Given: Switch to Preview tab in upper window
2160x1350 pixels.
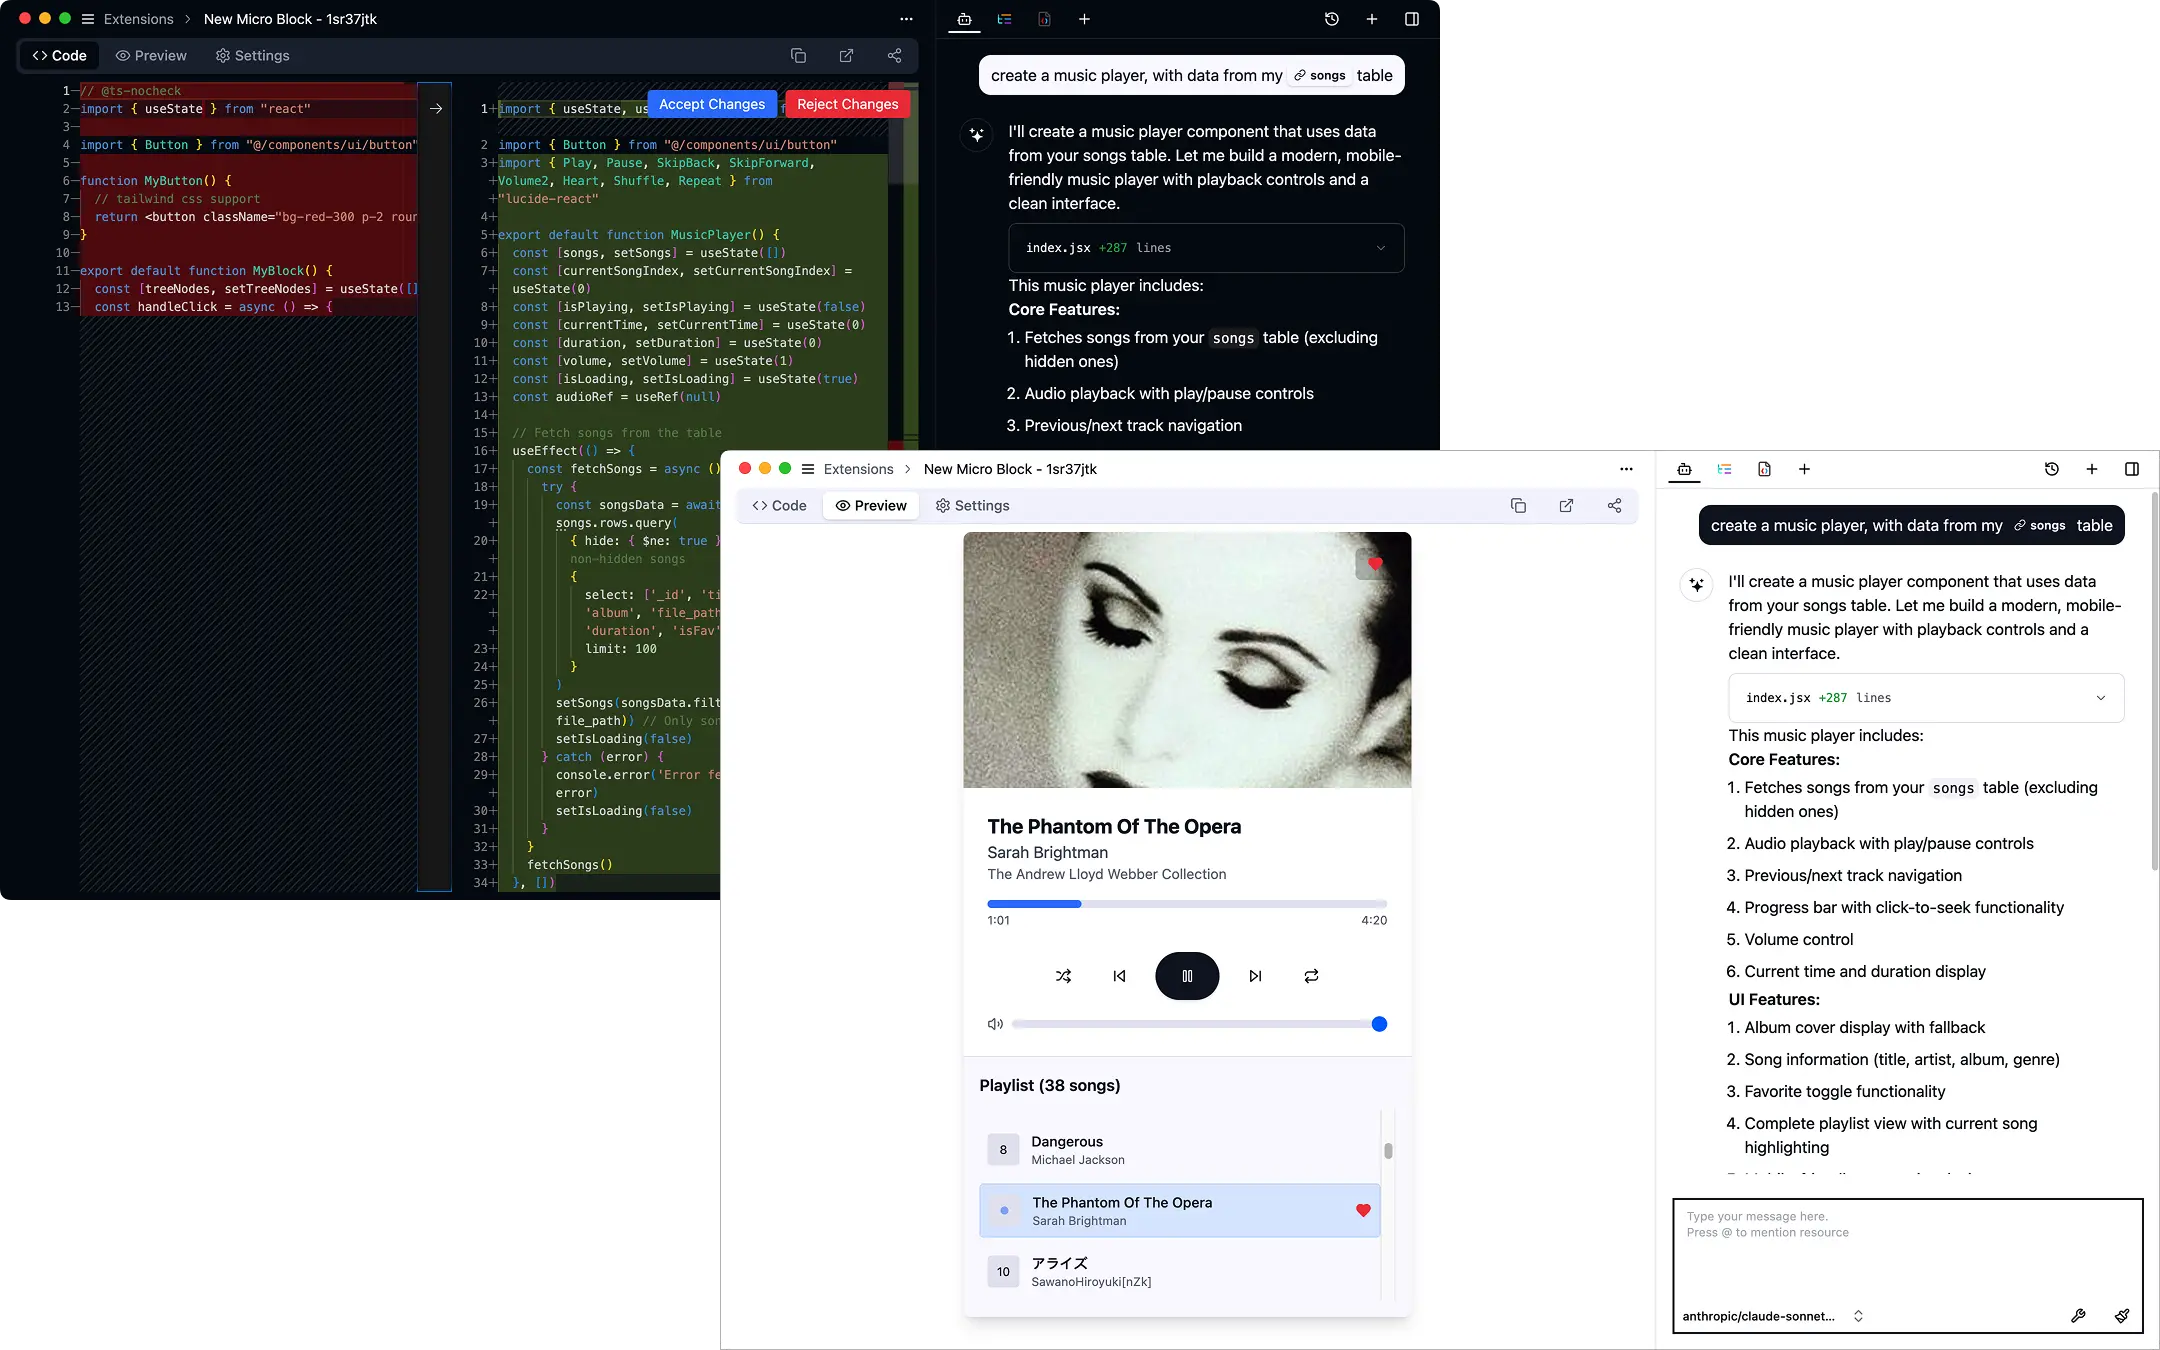Looking at the screenshot, I should click(151, 56).
